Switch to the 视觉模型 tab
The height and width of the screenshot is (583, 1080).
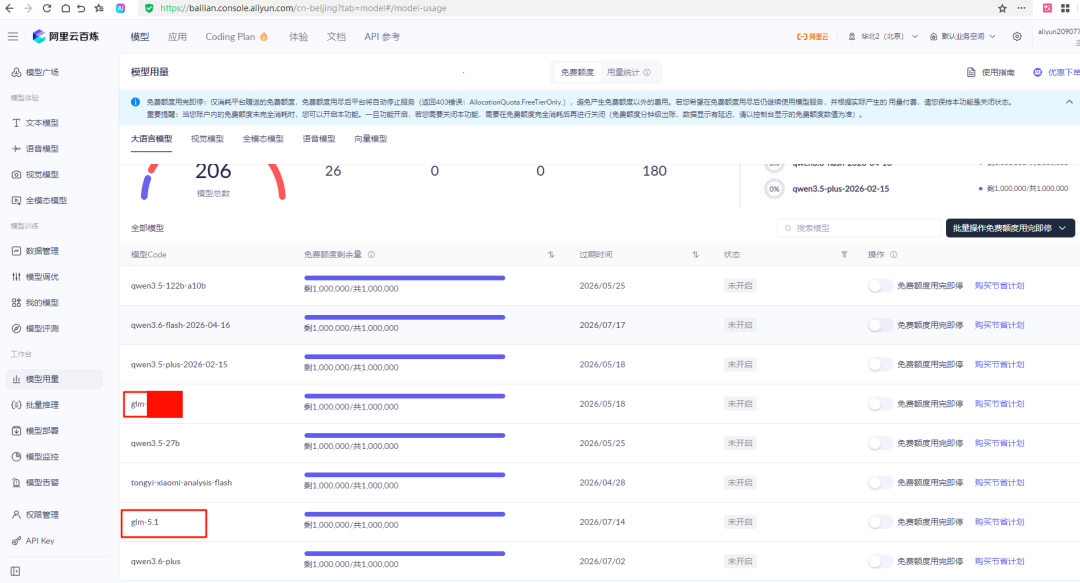[207, 139]
